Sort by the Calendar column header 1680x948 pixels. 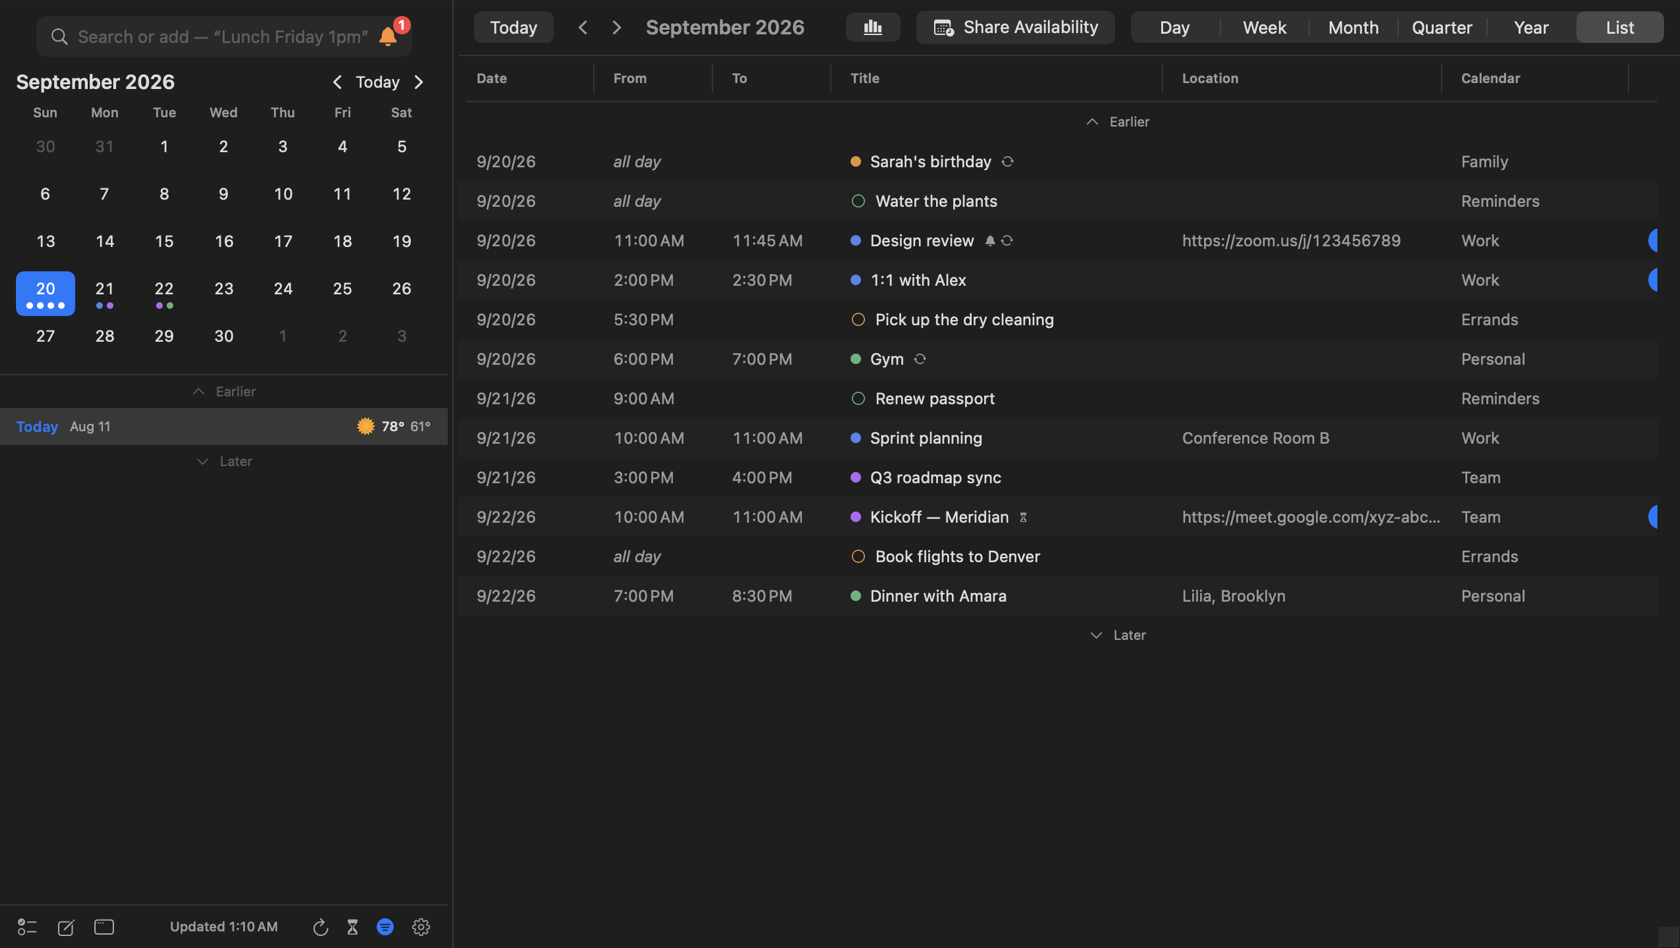coord(1490,78)
